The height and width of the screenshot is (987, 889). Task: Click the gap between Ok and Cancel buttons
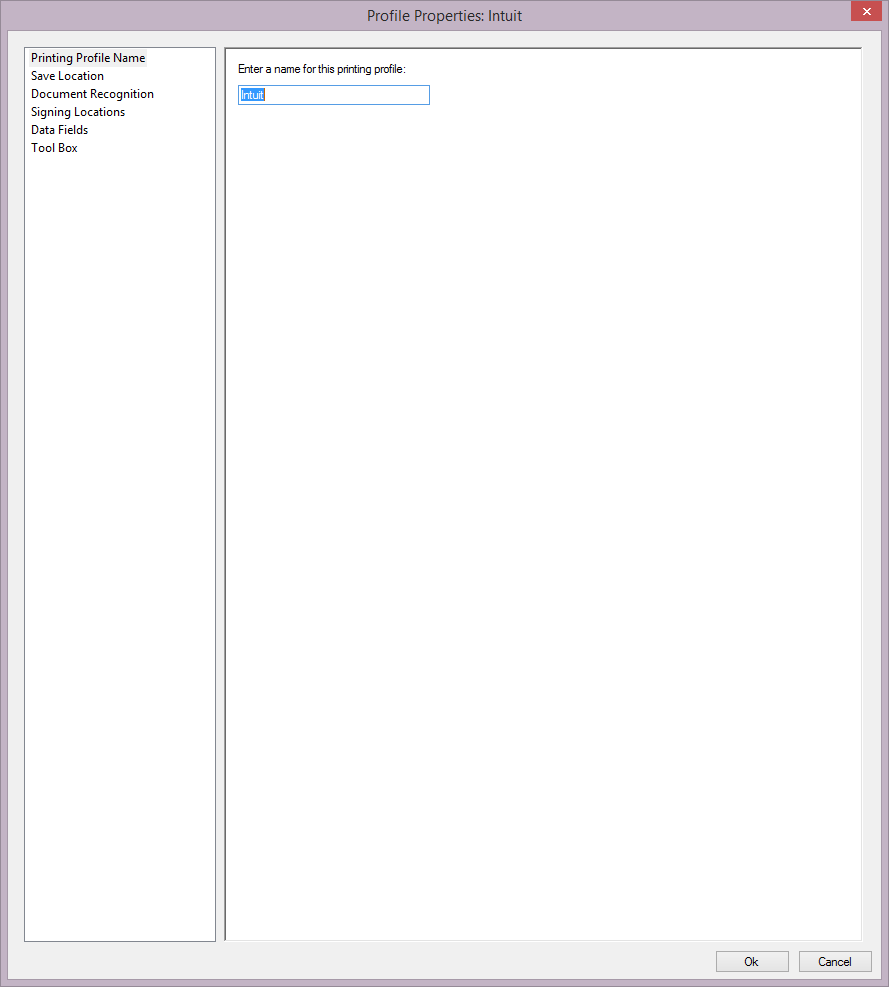[x=792, y=961]
